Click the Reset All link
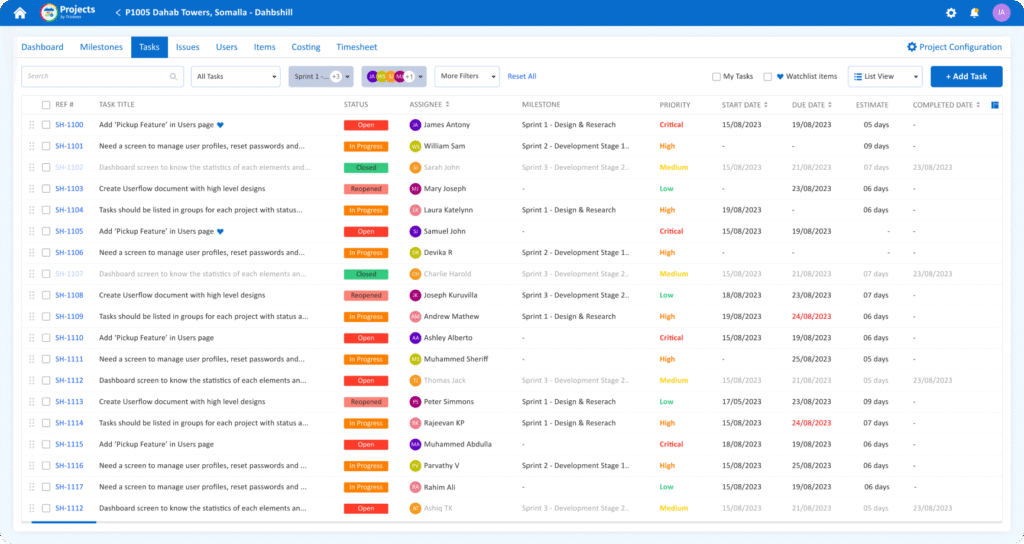Viewport: 1024px width, 544px height. 522,76
